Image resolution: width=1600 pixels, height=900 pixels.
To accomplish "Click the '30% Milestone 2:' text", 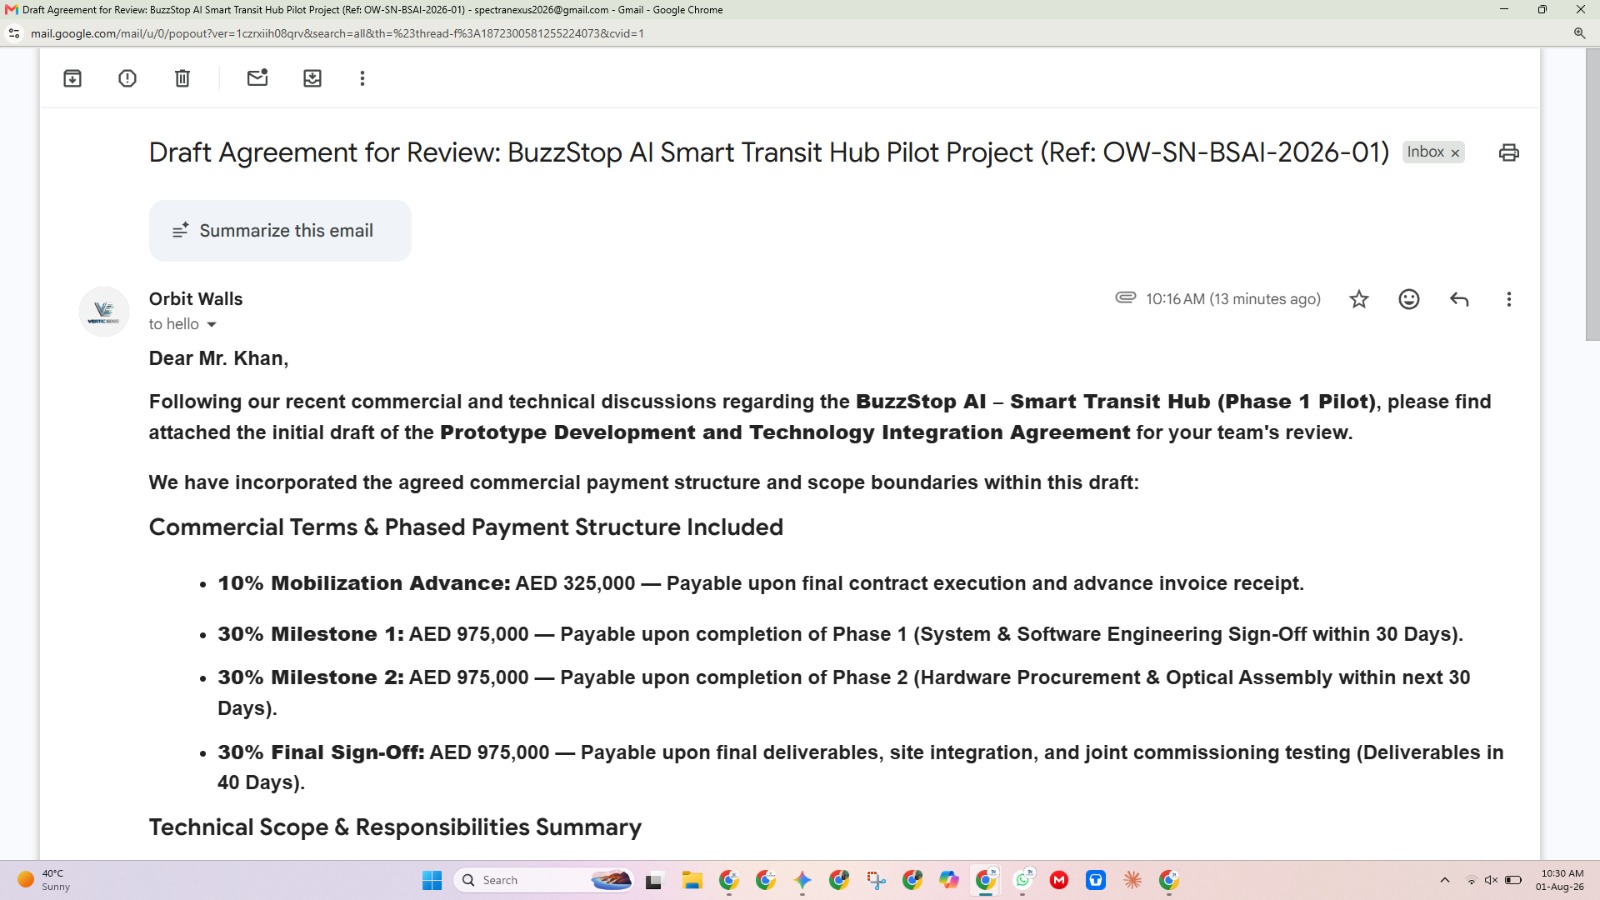I will [311, 677].
